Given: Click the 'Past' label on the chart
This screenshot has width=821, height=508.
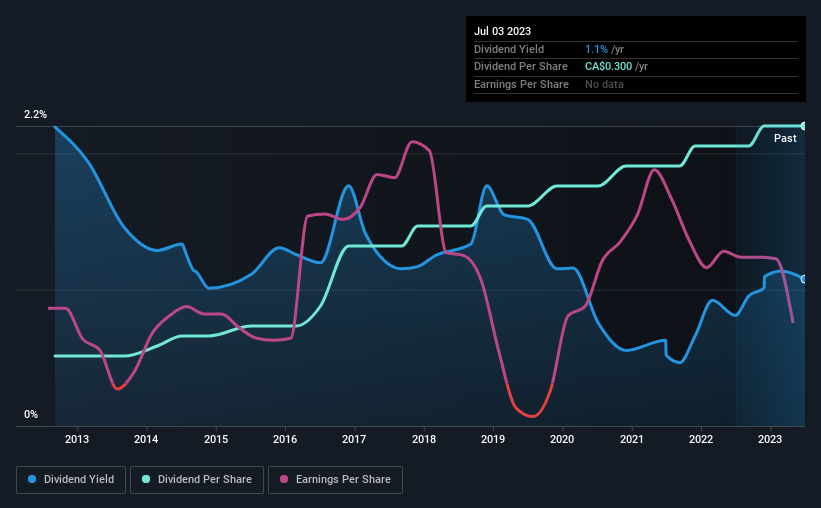Looking at the screenshot, I should 785,138.
